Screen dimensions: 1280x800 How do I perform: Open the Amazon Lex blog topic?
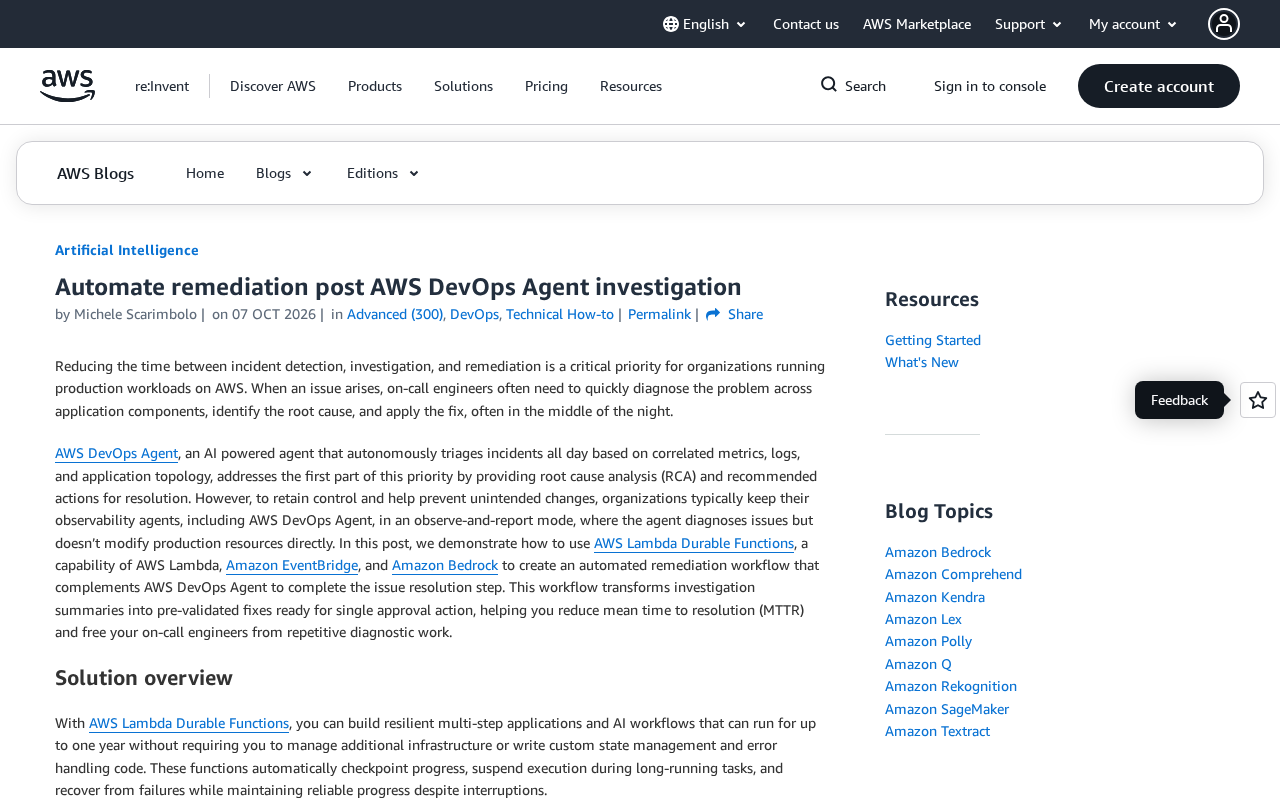point(923,619)
